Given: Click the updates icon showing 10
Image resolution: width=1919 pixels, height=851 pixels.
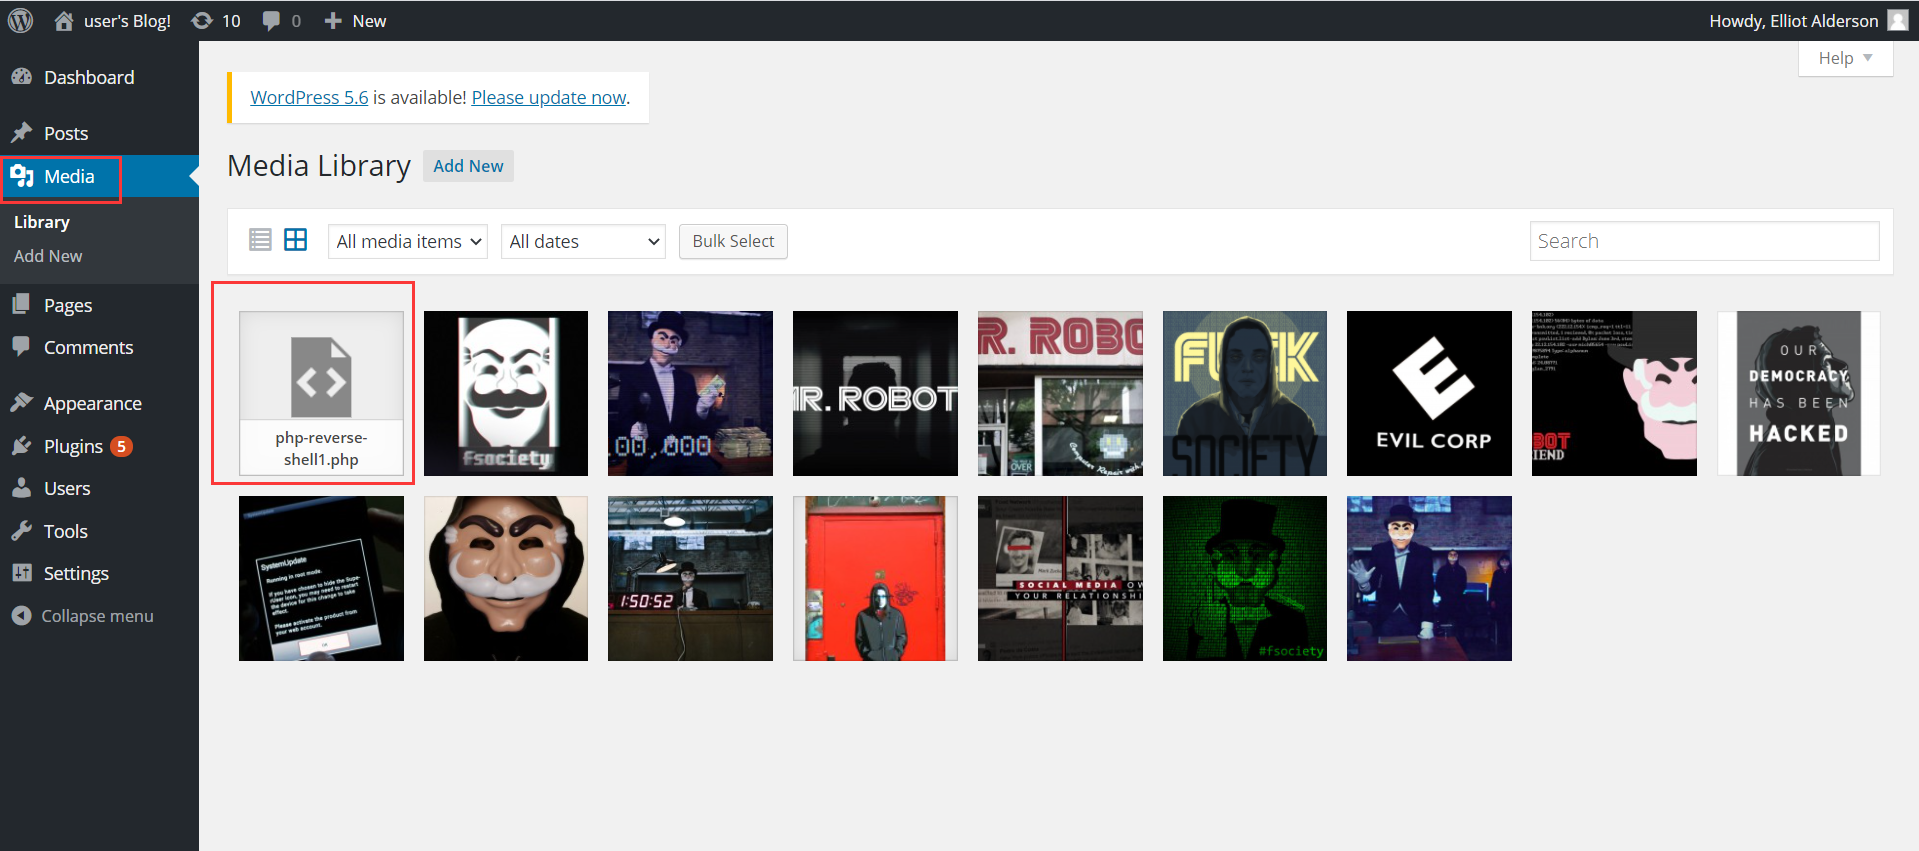Looking at the screenshot, I should tap(202, 20).
